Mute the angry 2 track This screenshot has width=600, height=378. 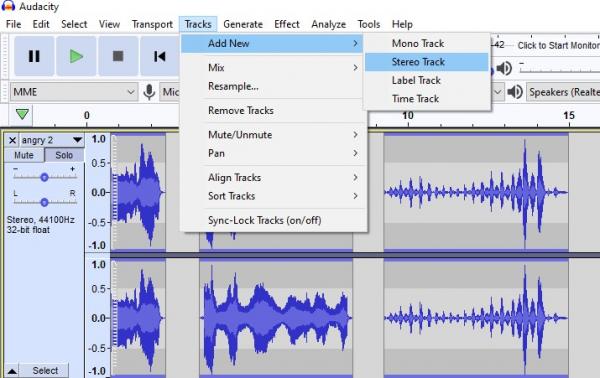24,155
